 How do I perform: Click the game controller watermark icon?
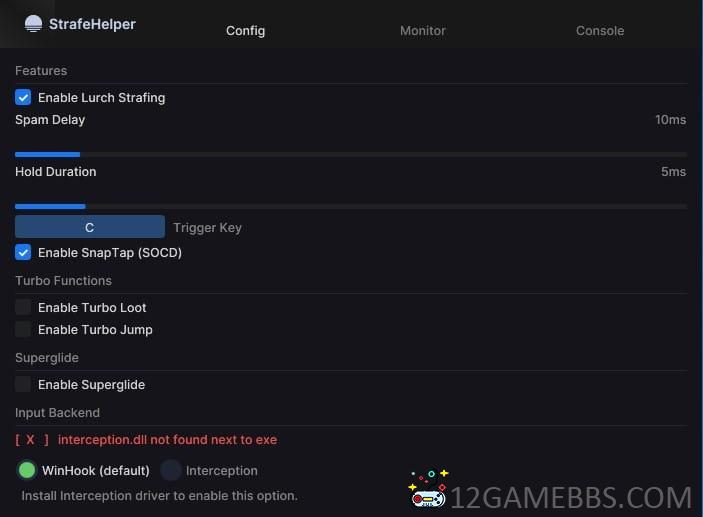428,488
